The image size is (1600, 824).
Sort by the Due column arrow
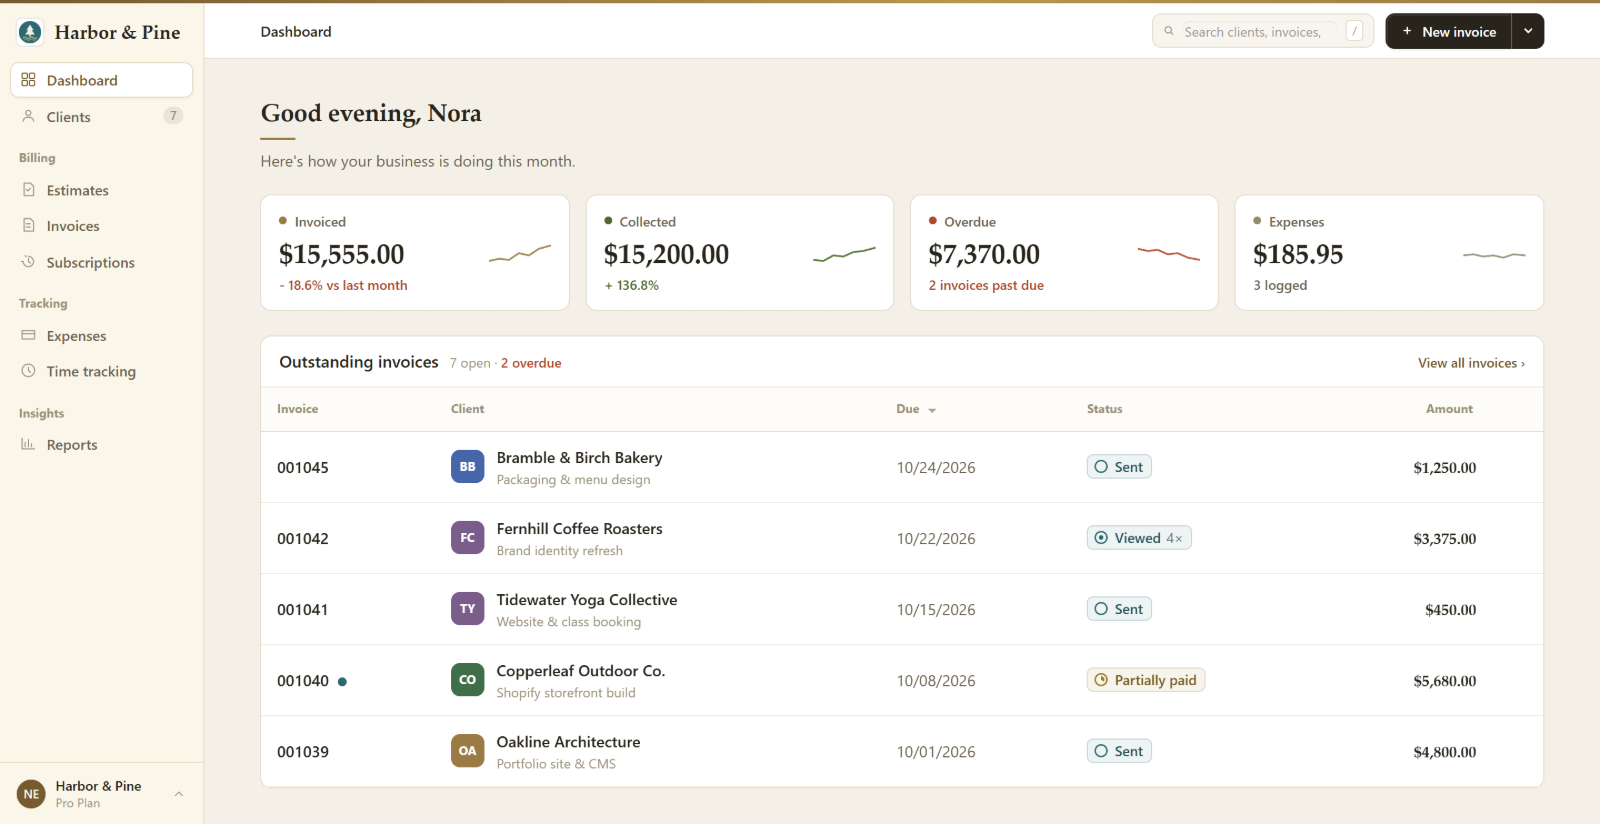[932, 410]
